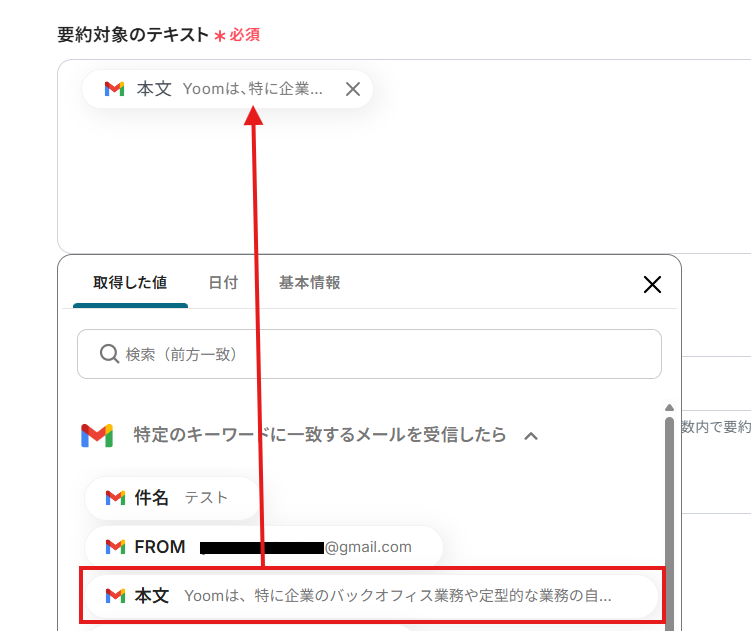Click the scrollbar up arrow in the list
Screen dimensions: 751x631
[669, 408]
